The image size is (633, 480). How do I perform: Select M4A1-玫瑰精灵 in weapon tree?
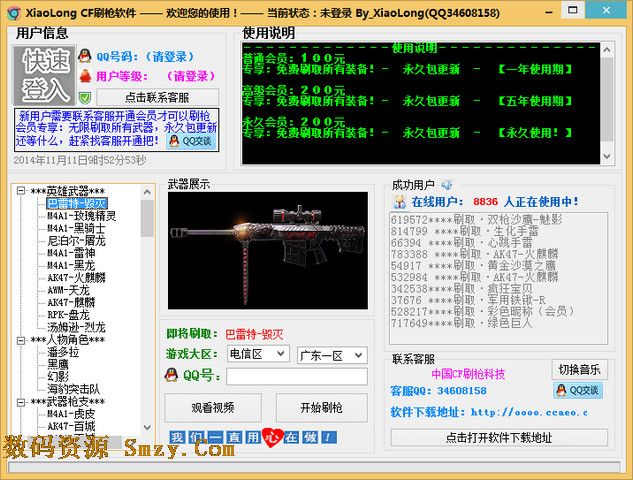81,216
